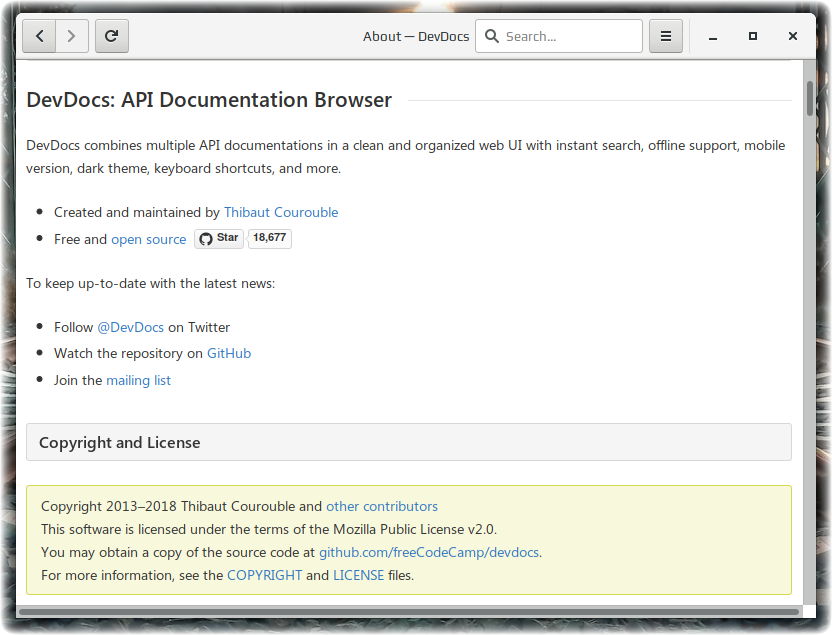The width and height of the screenshot is (832, 635).
Task: Click the vertical scrollbar thumb
Action: (x=810, y=98)
